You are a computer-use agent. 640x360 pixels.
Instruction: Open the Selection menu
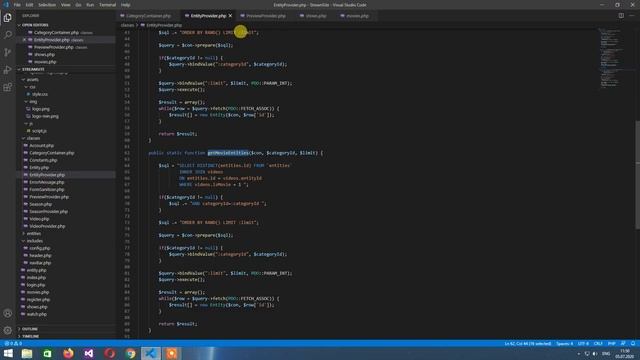click(47, 5)
